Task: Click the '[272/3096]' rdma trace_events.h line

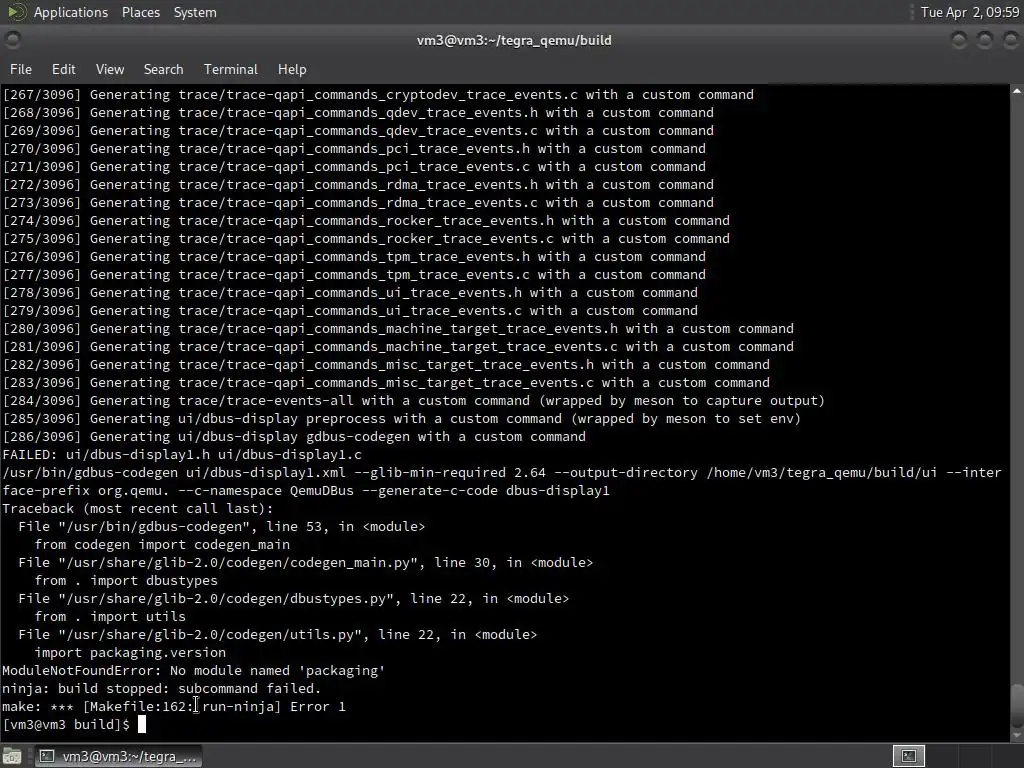Action: [x=358, y=185]
